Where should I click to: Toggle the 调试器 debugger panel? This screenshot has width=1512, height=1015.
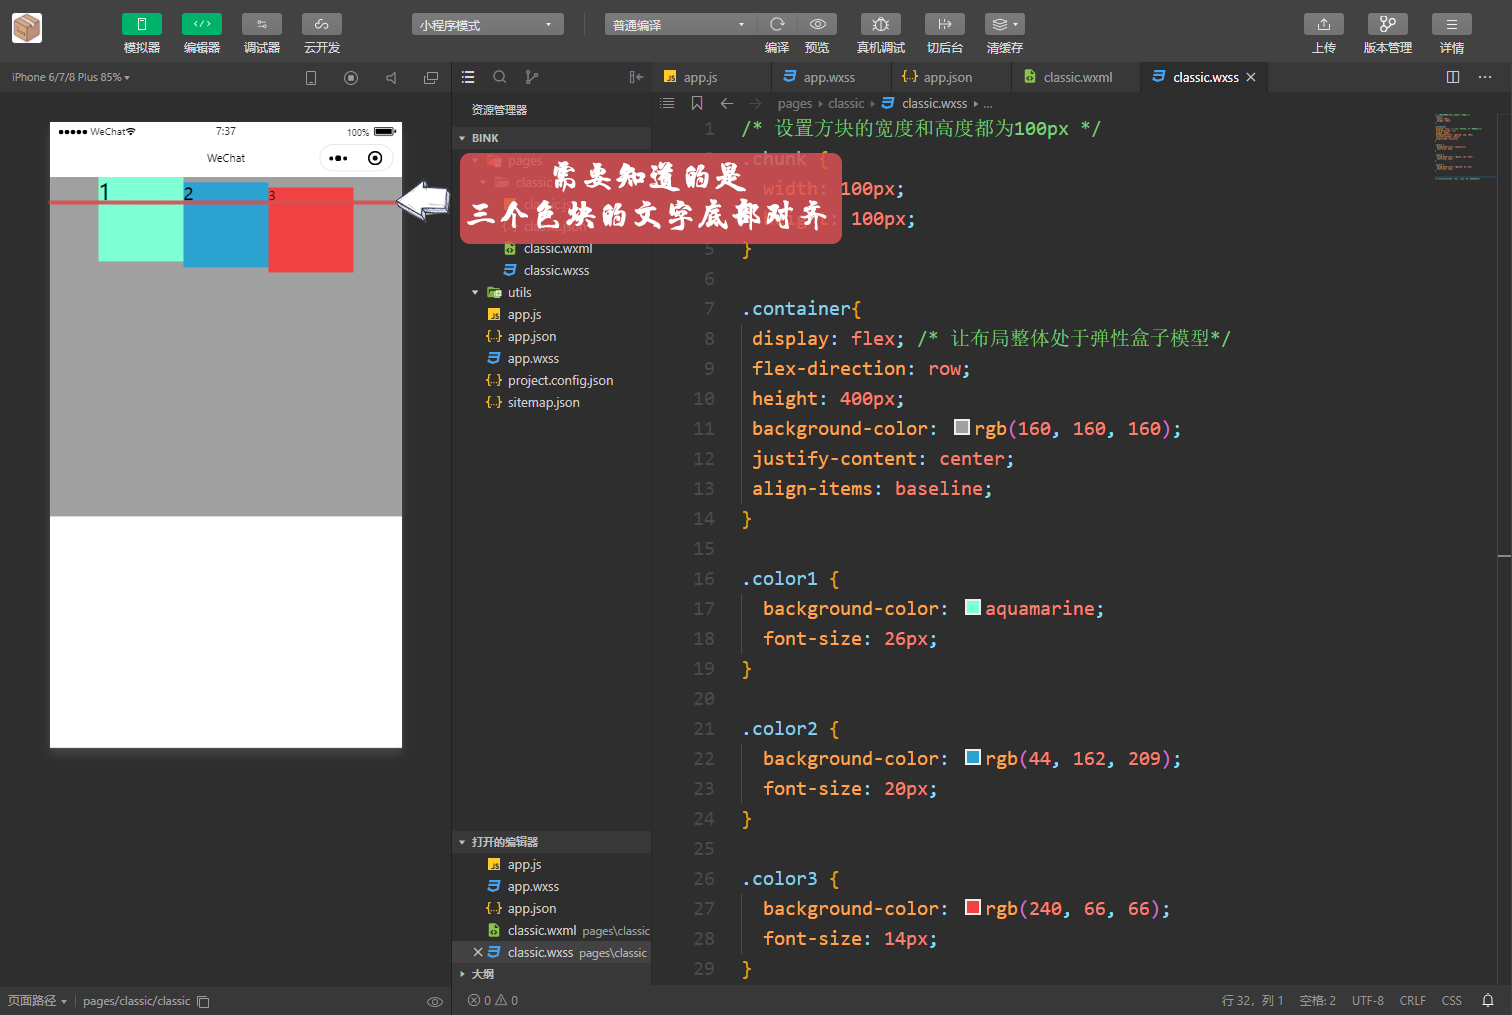262,24
